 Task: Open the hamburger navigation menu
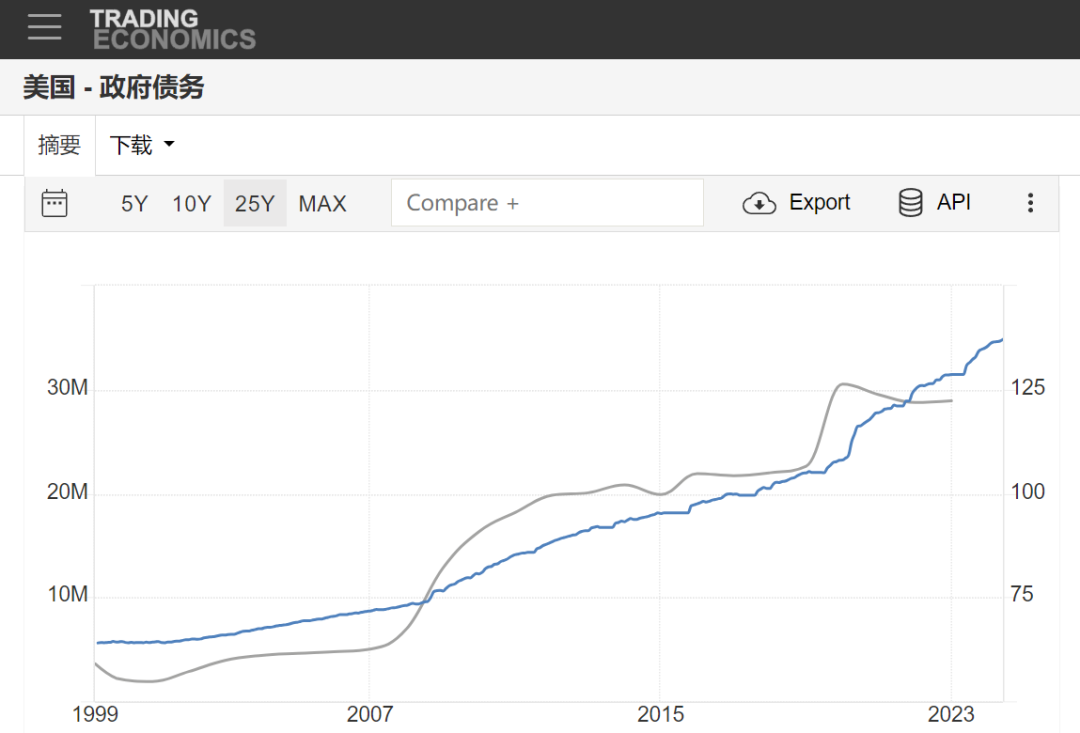tap(45, 27)
